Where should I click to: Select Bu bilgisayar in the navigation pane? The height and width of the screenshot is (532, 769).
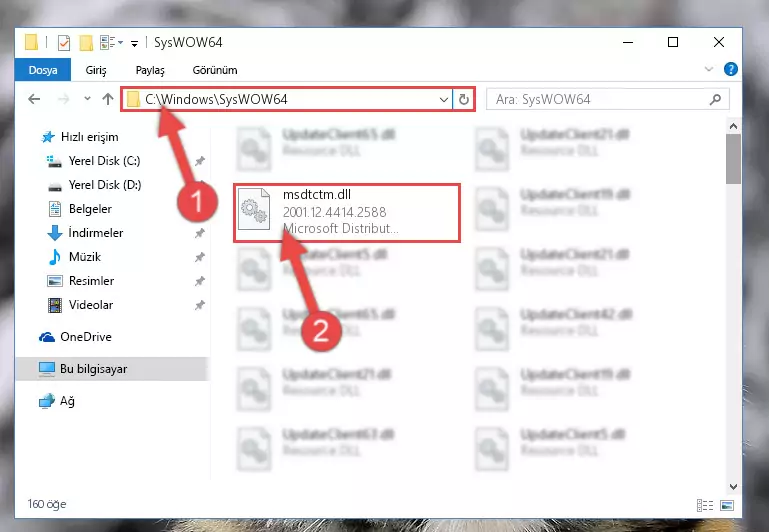pos(113,369)
